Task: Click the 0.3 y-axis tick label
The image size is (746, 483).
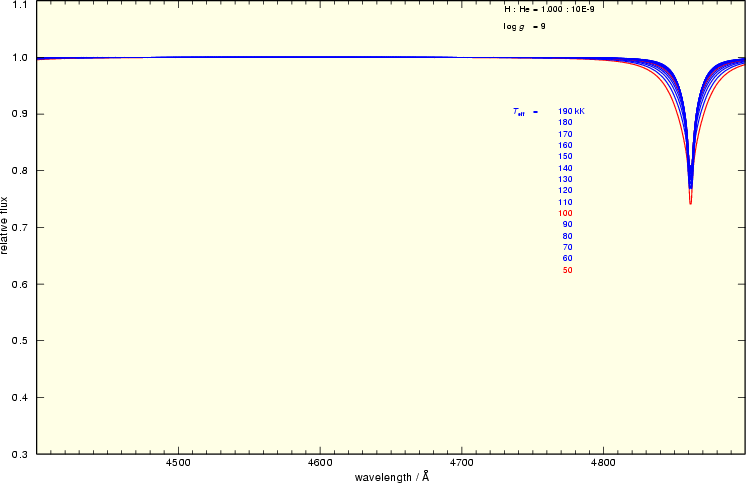Action: (x=20, y=454)
